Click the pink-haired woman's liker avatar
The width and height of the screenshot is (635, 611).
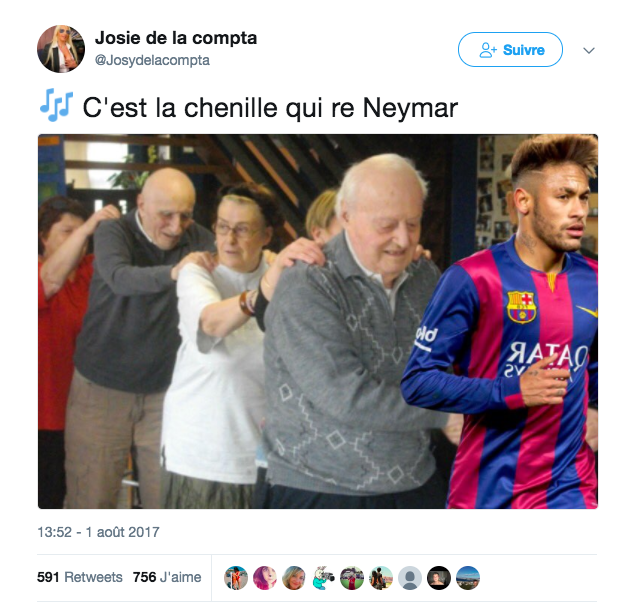click(265, 578)
